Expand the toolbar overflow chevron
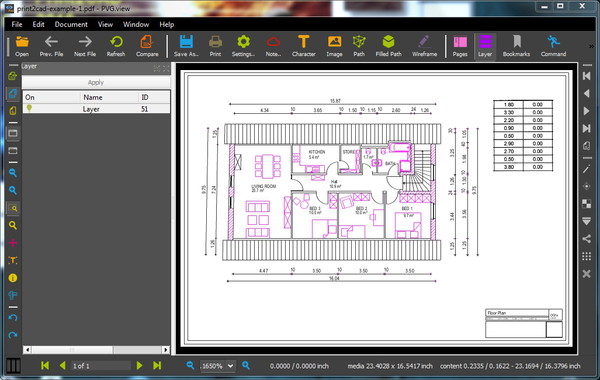Screen dimensions: 600x380 [592, 46]
